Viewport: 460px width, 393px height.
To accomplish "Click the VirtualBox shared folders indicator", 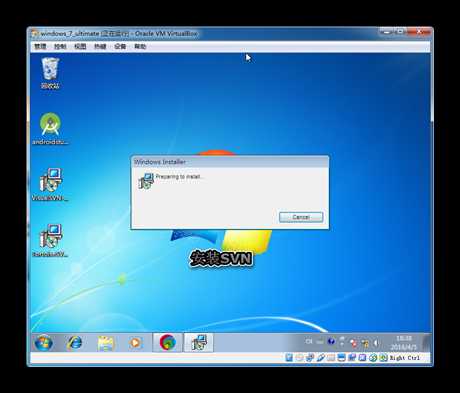I will point(331,358).
